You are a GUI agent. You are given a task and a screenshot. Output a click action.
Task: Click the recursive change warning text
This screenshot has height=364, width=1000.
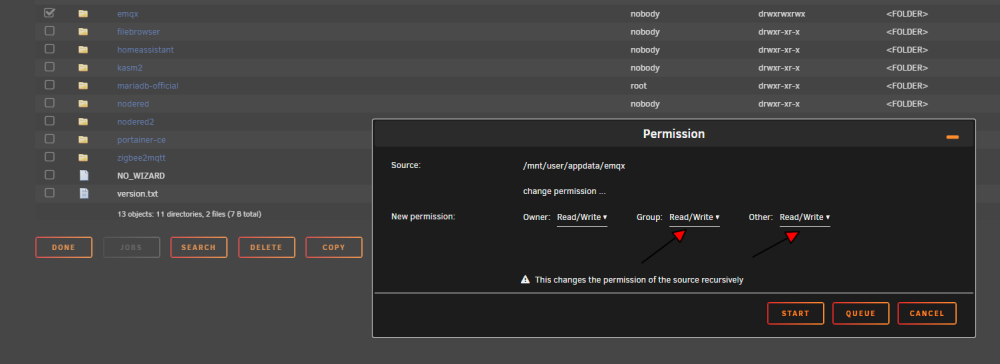pos(639,280)
